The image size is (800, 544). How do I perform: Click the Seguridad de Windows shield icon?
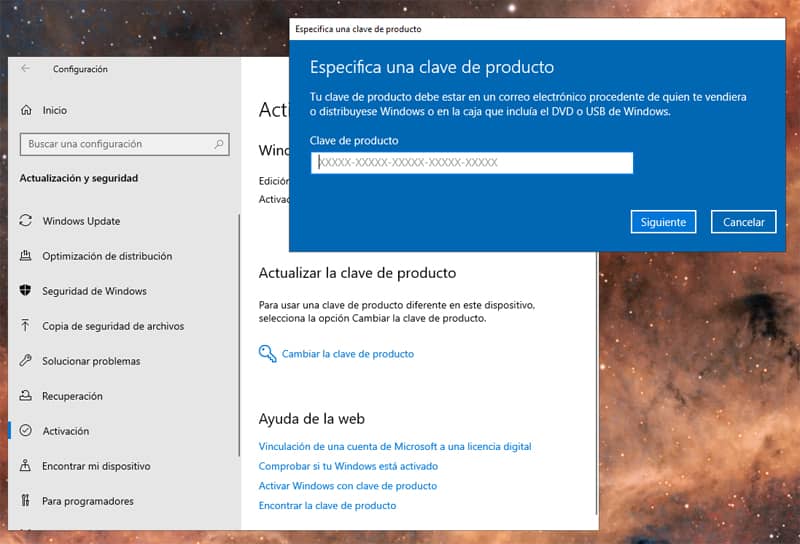point(26,290)
